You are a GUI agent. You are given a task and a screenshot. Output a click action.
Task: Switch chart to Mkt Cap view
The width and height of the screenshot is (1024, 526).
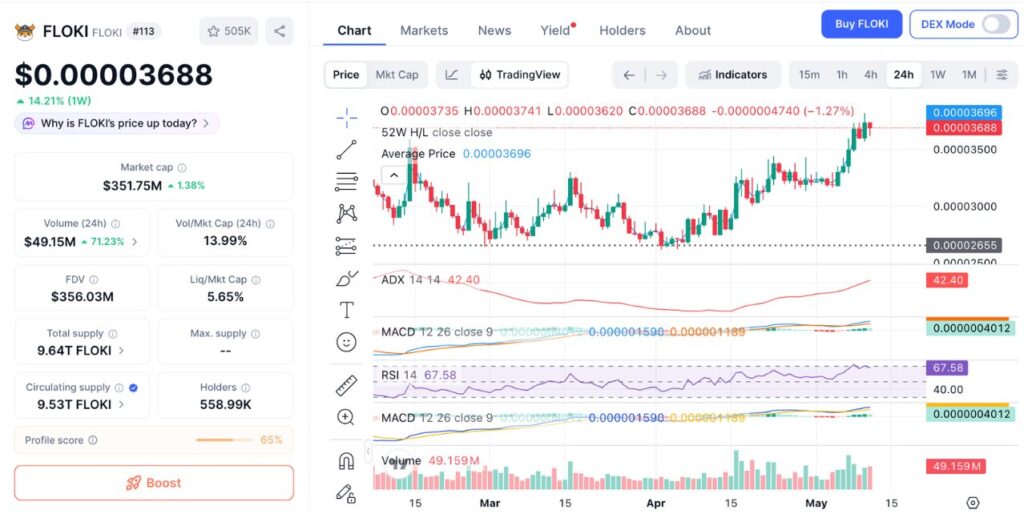point(397,75)
